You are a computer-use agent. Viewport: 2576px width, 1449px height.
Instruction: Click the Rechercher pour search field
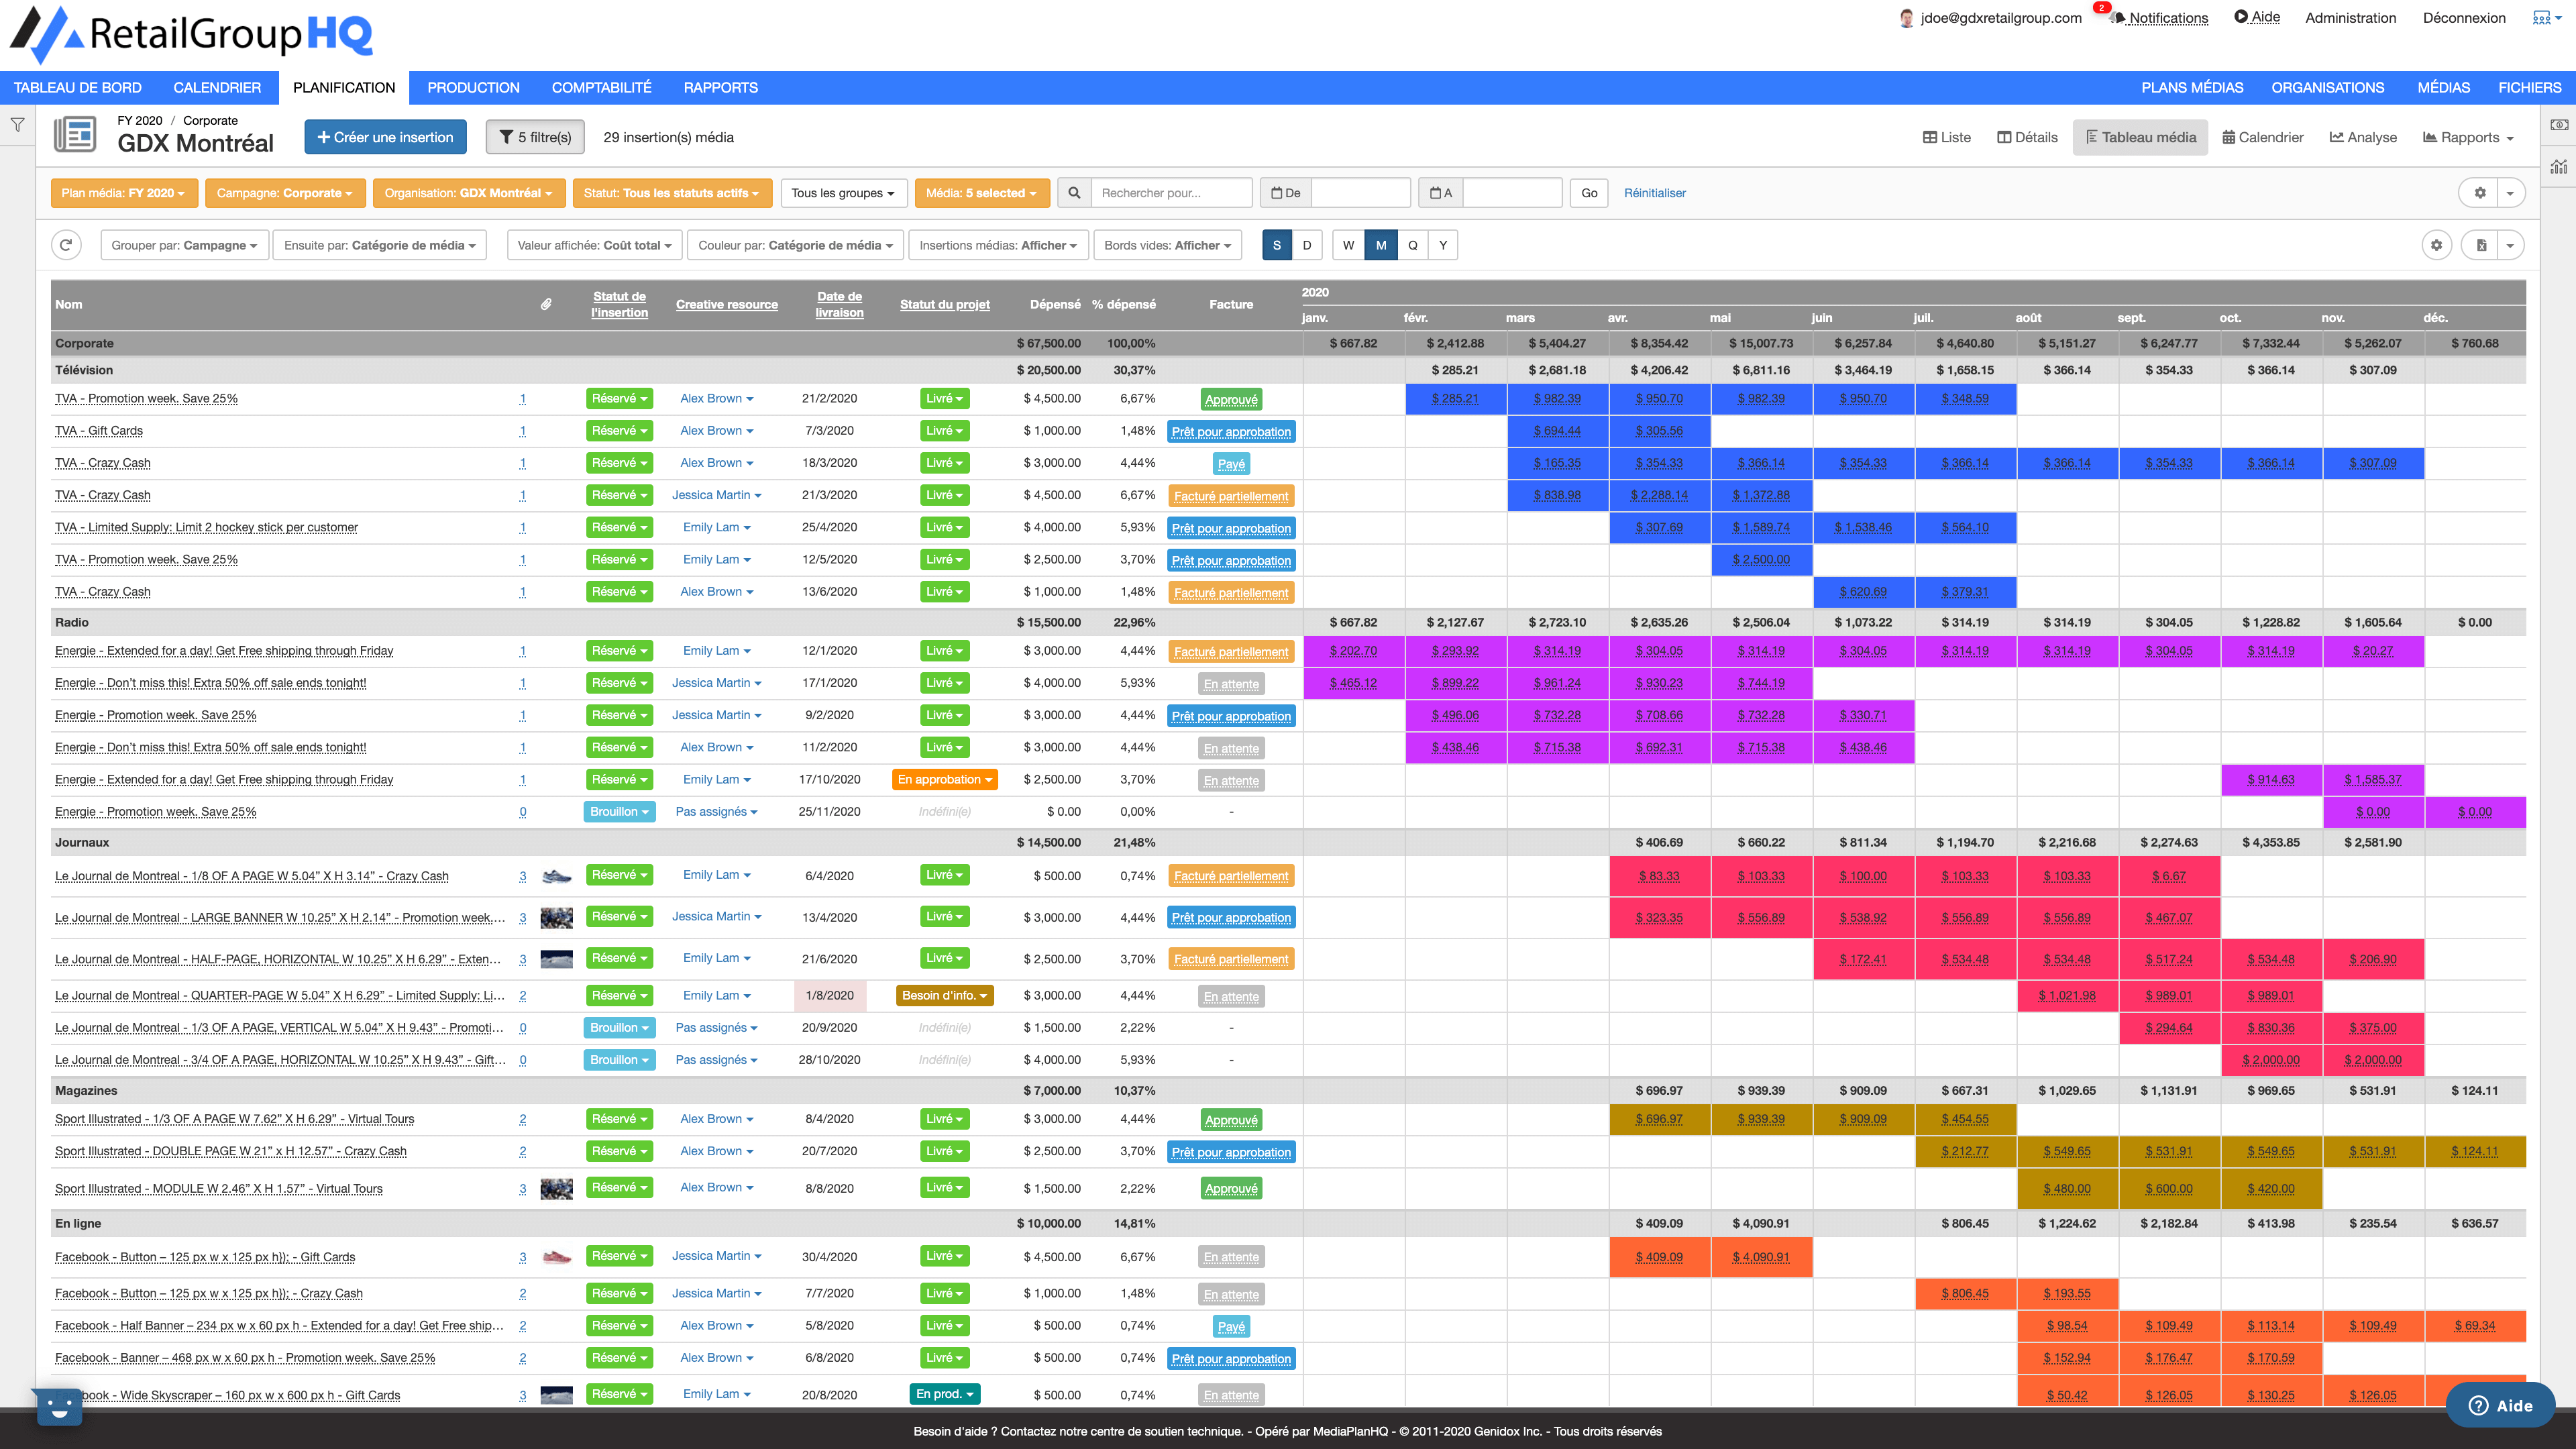click(x=1171, y=193)
